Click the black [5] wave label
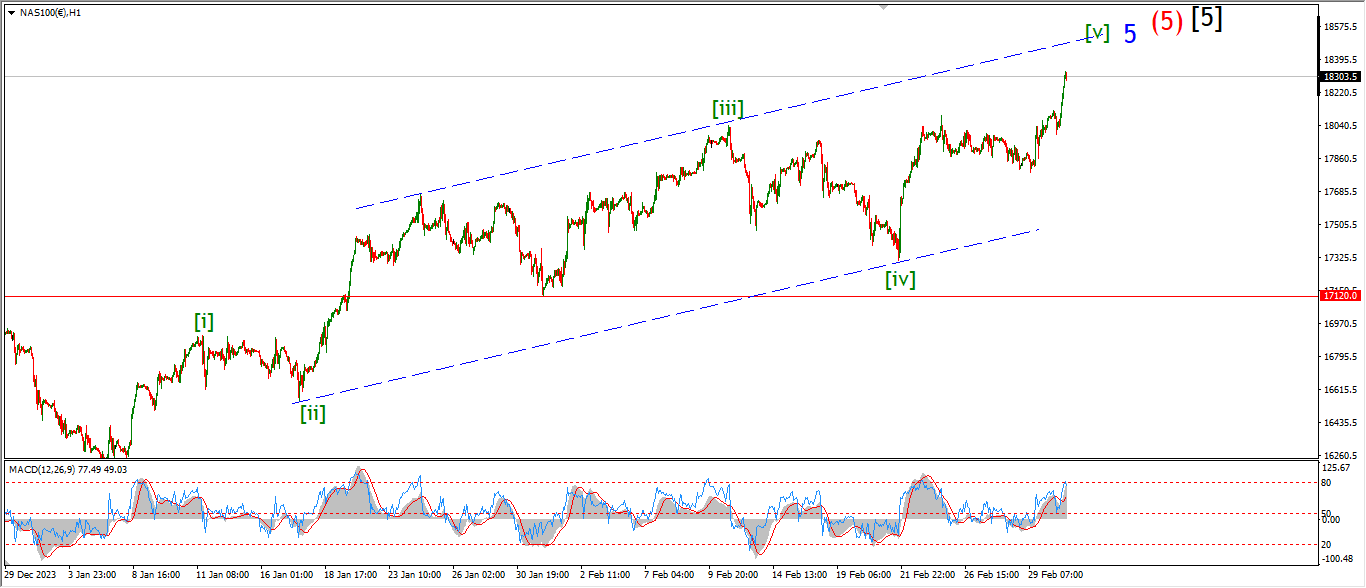1366x588 pixels. coord(1206,18)
